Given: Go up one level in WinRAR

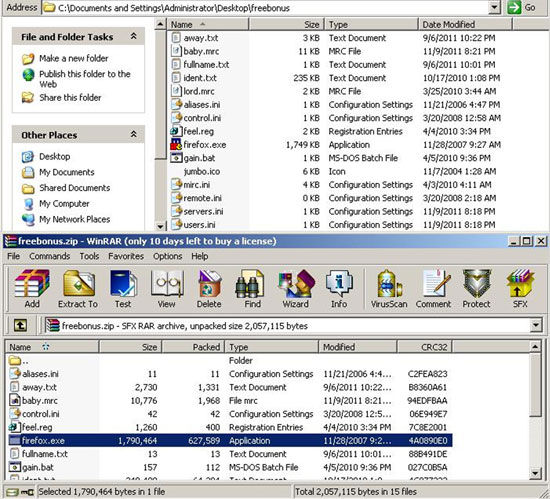Looking at the screenshot, I should [20, 326].
